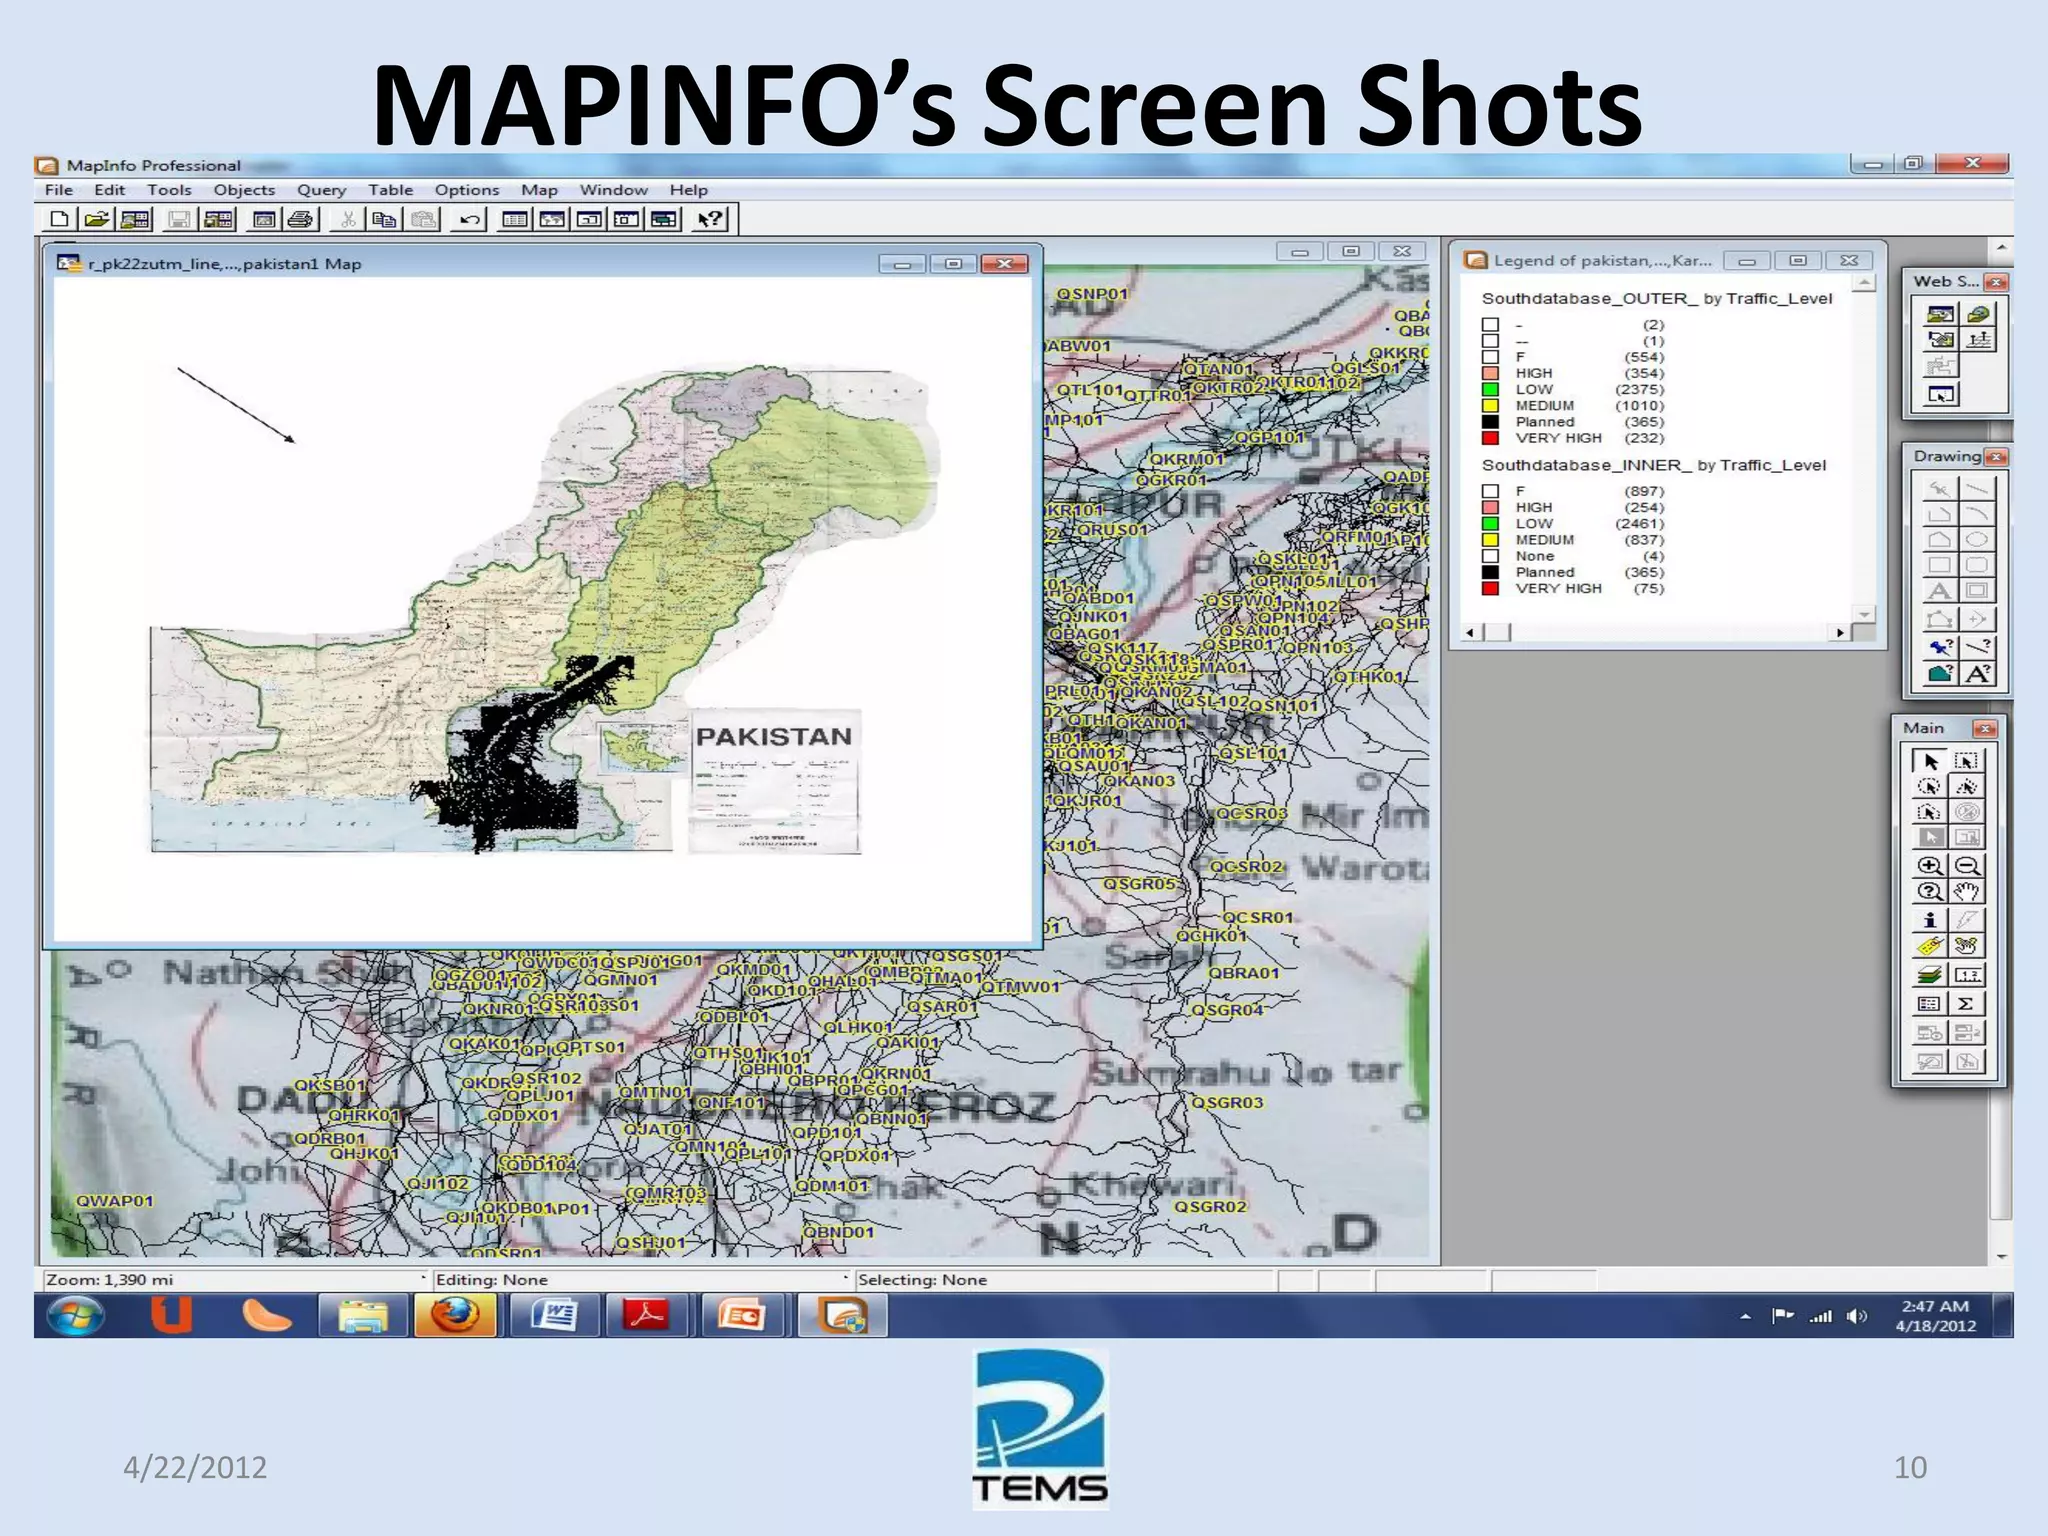
Task: Open Symbol Style pushpin icon
Action: coord(1940,647)
